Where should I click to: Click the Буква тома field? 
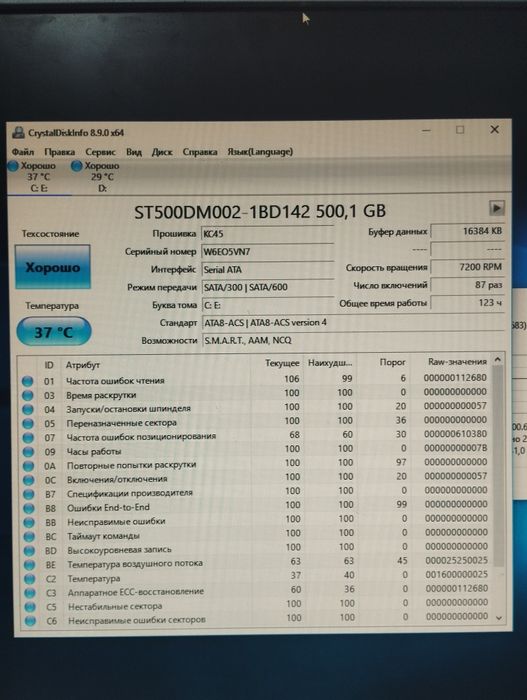(x=267, y=305)
